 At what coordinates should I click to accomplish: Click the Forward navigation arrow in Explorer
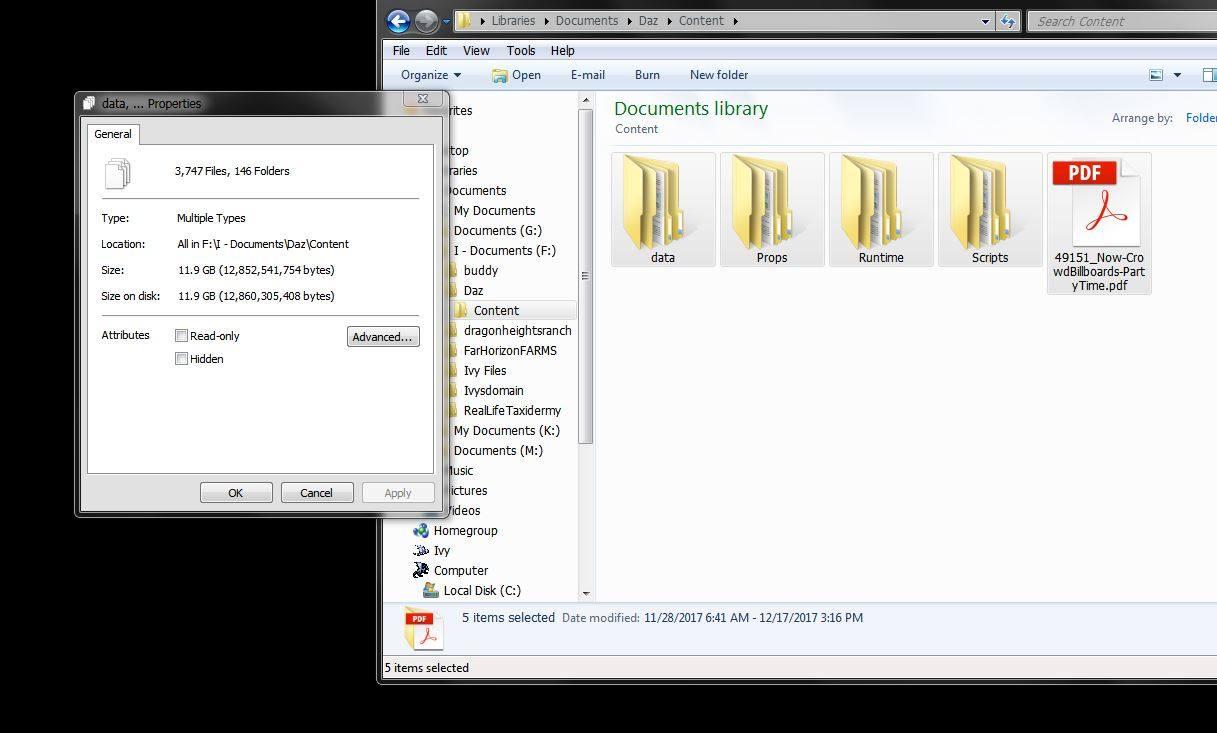click(x=426, y=20)
